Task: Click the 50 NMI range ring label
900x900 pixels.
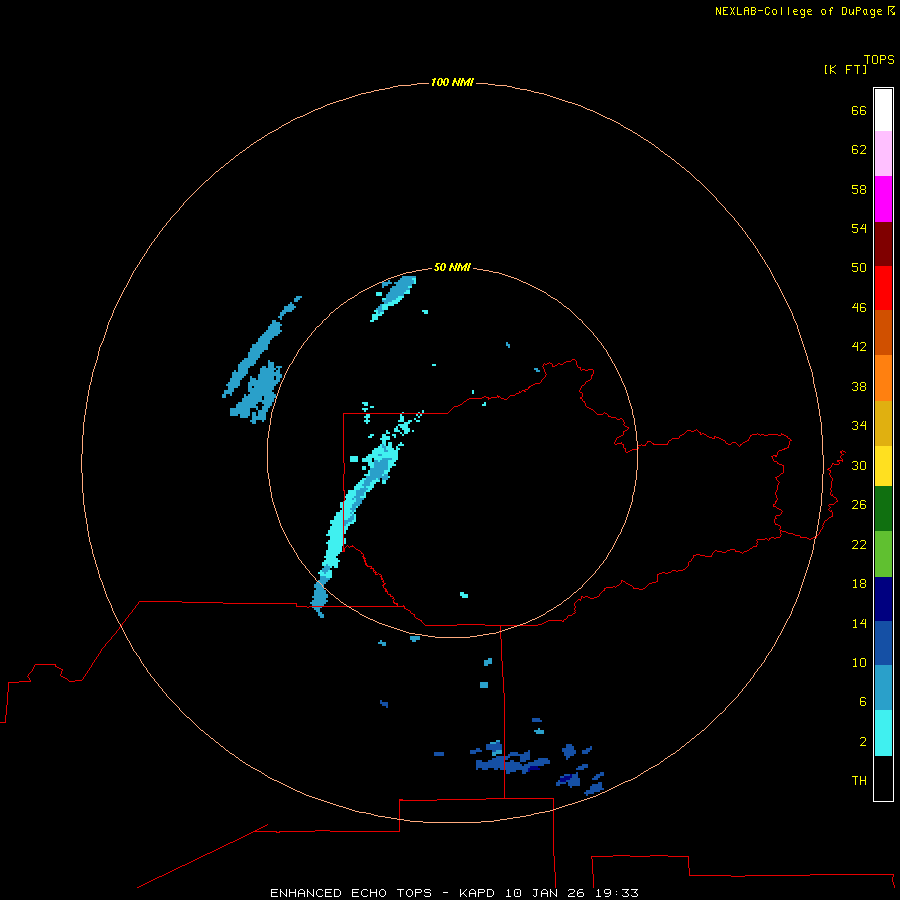Action: [x=452, y=267]
